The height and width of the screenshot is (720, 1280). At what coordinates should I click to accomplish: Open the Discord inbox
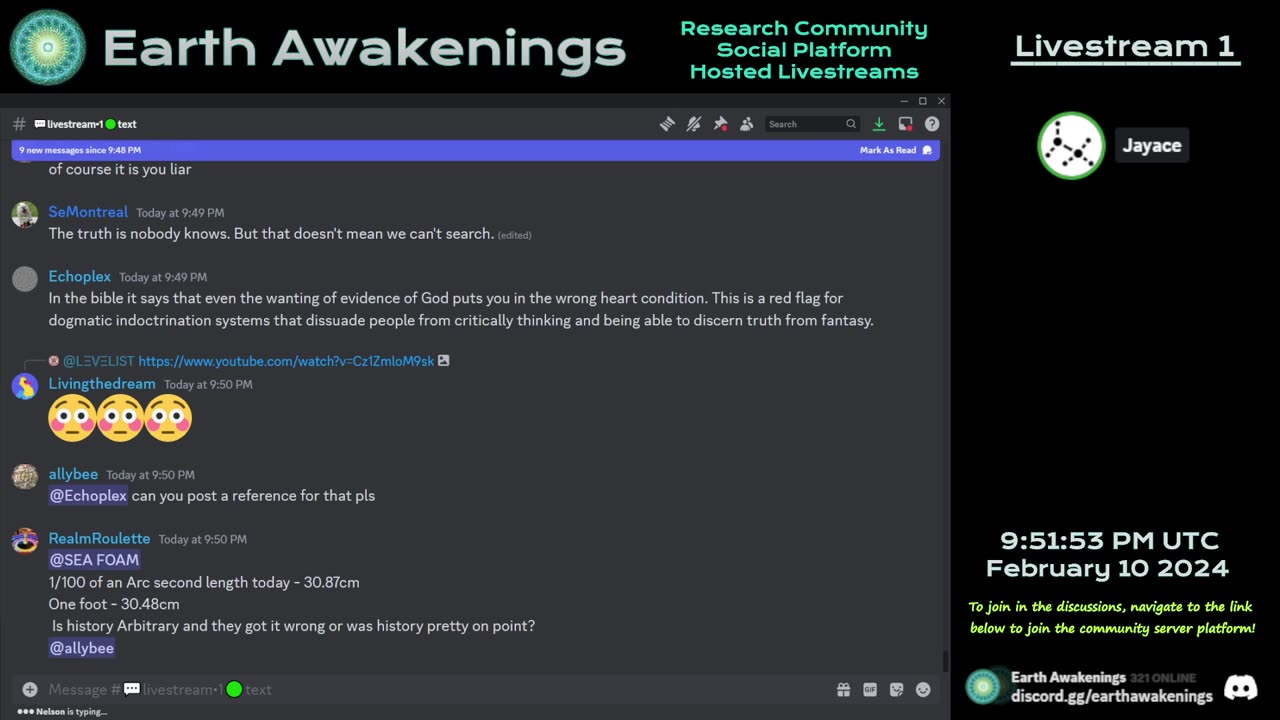pos(905,124)
